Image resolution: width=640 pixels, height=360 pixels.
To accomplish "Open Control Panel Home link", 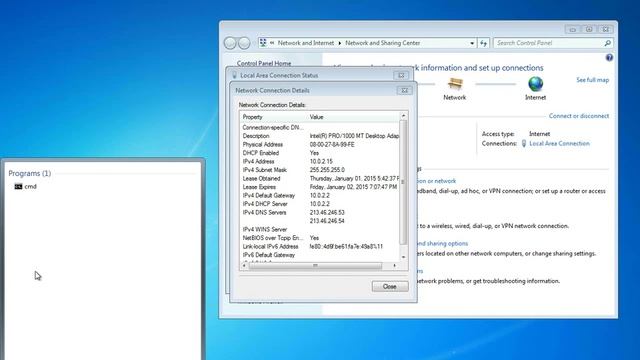I will [x=264, y=63].
